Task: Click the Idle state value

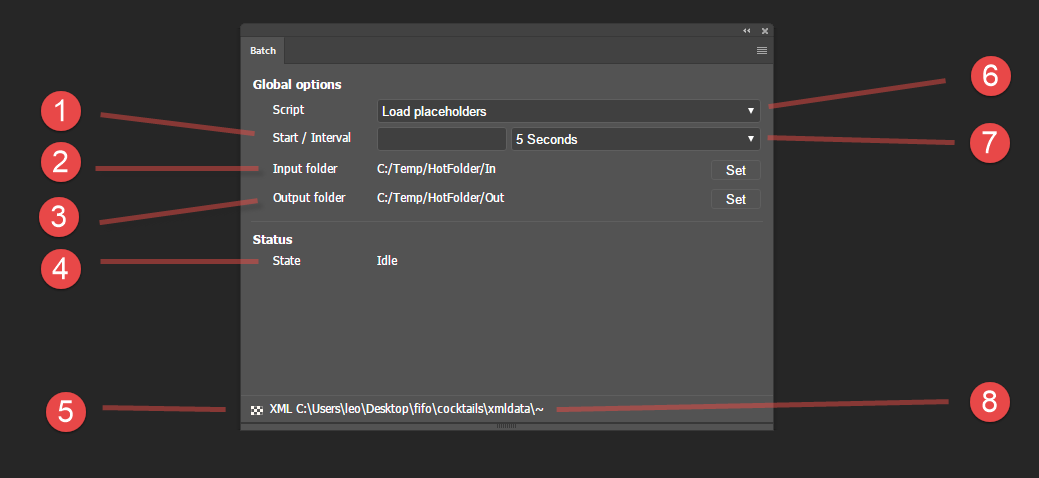Action: (x=387, y=261)
